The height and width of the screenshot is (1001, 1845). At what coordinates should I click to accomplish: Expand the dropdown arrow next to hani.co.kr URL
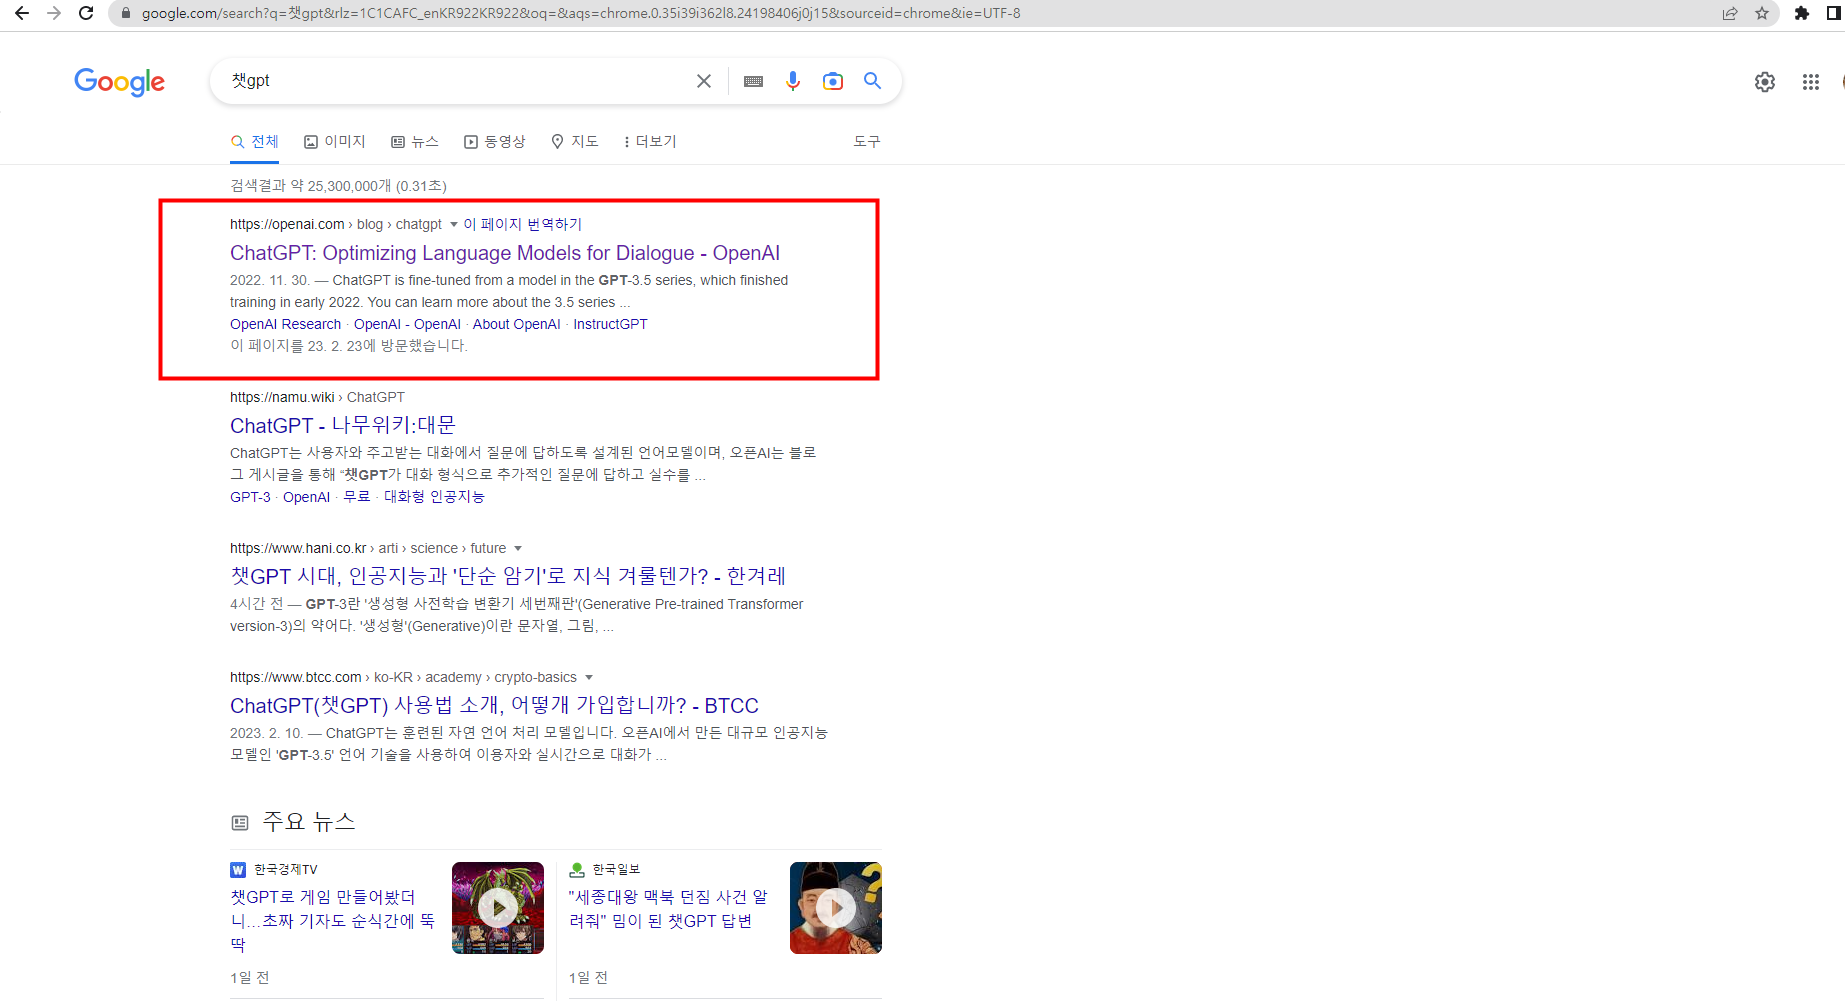pyautogui.click(x=518, y=548)
